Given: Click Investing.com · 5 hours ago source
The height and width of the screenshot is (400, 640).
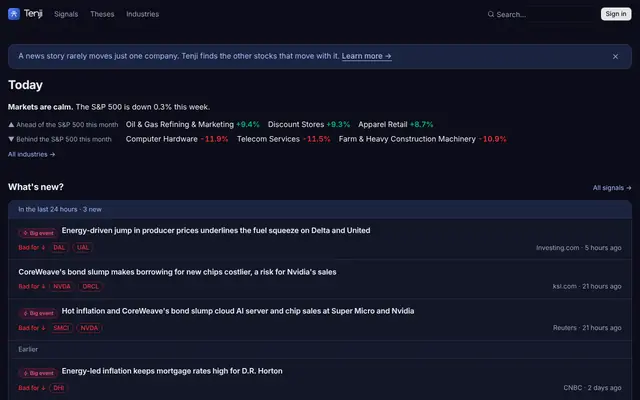Looking at the screenshot, I should pyautogui.click(x=579, y=248).
